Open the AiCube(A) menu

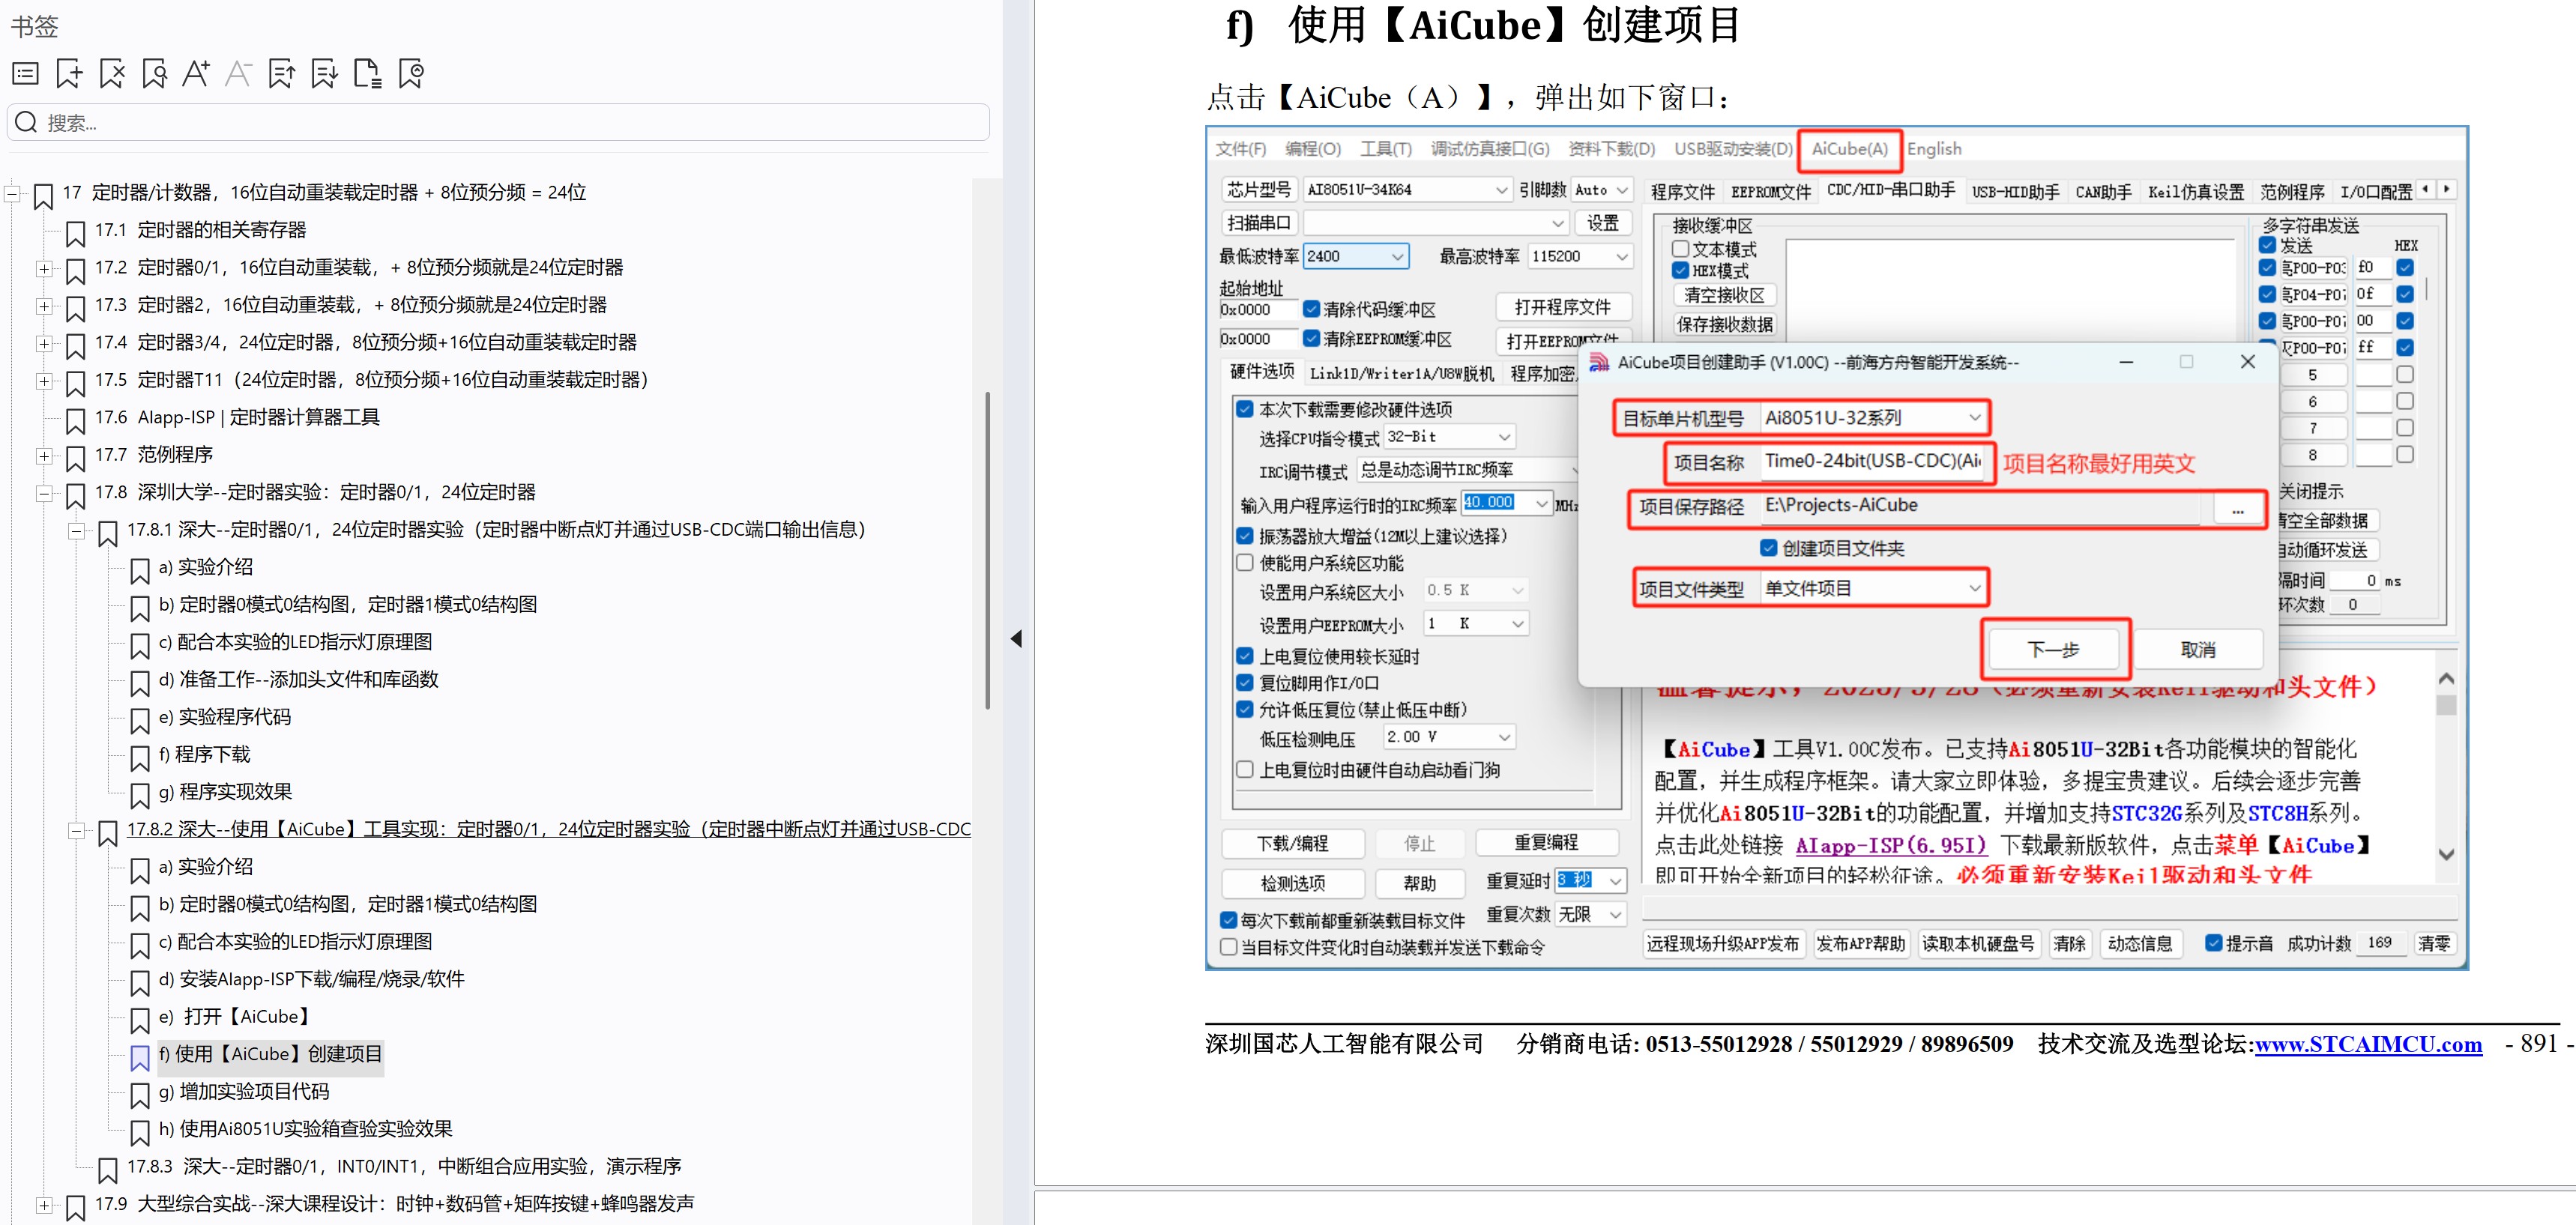pos(1849,149)
